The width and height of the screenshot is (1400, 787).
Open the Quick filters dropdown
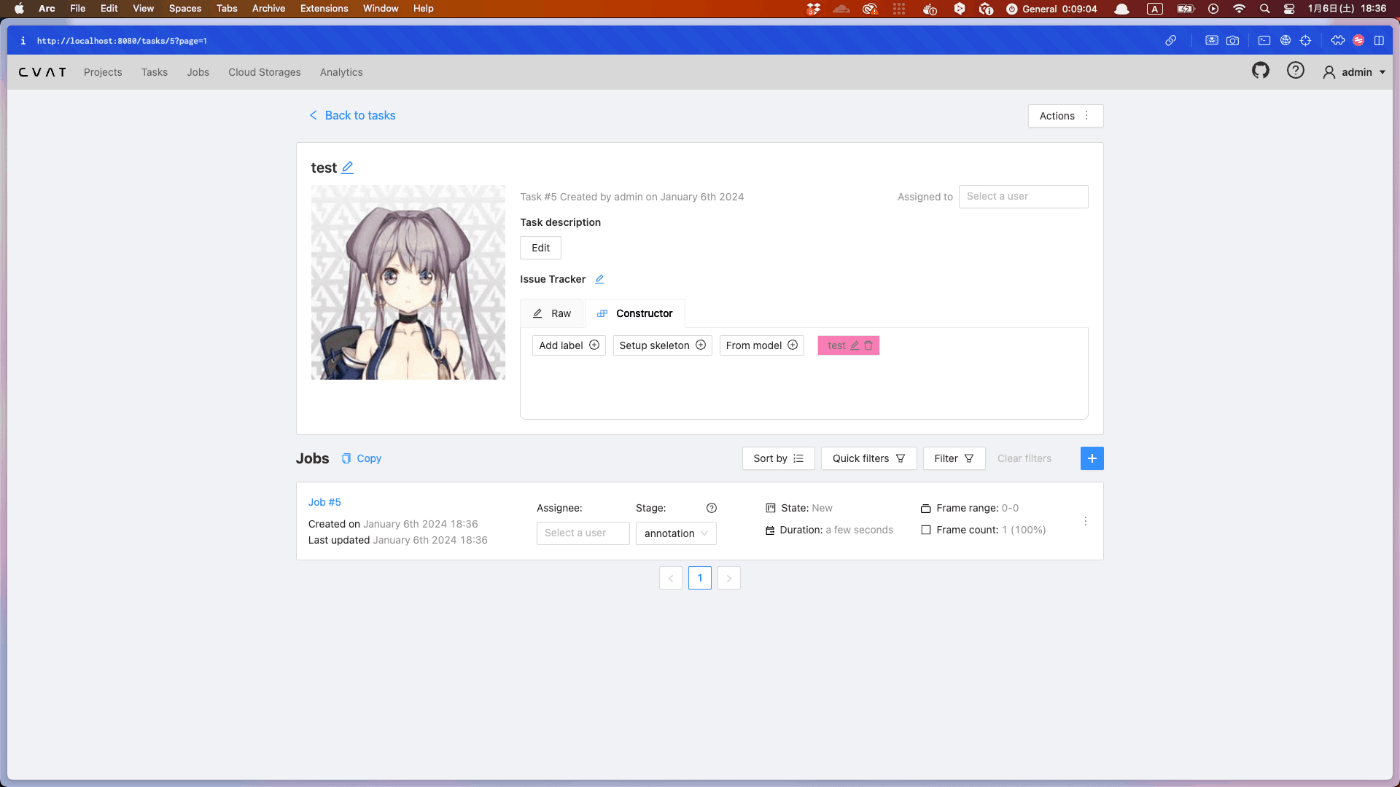click(869, 458)
